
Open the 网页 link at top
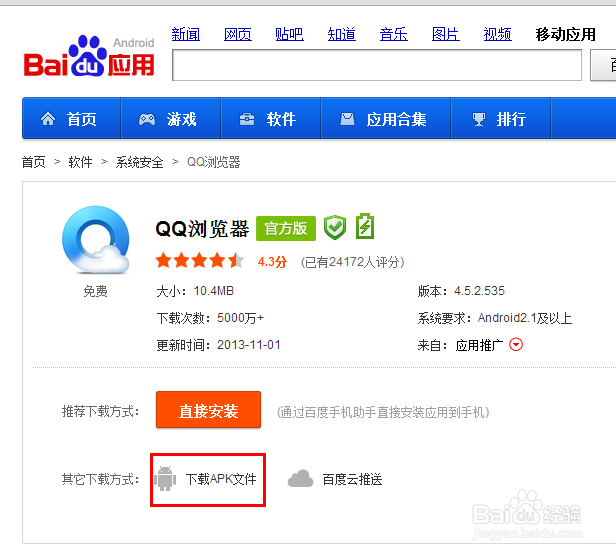click(238, 34)
